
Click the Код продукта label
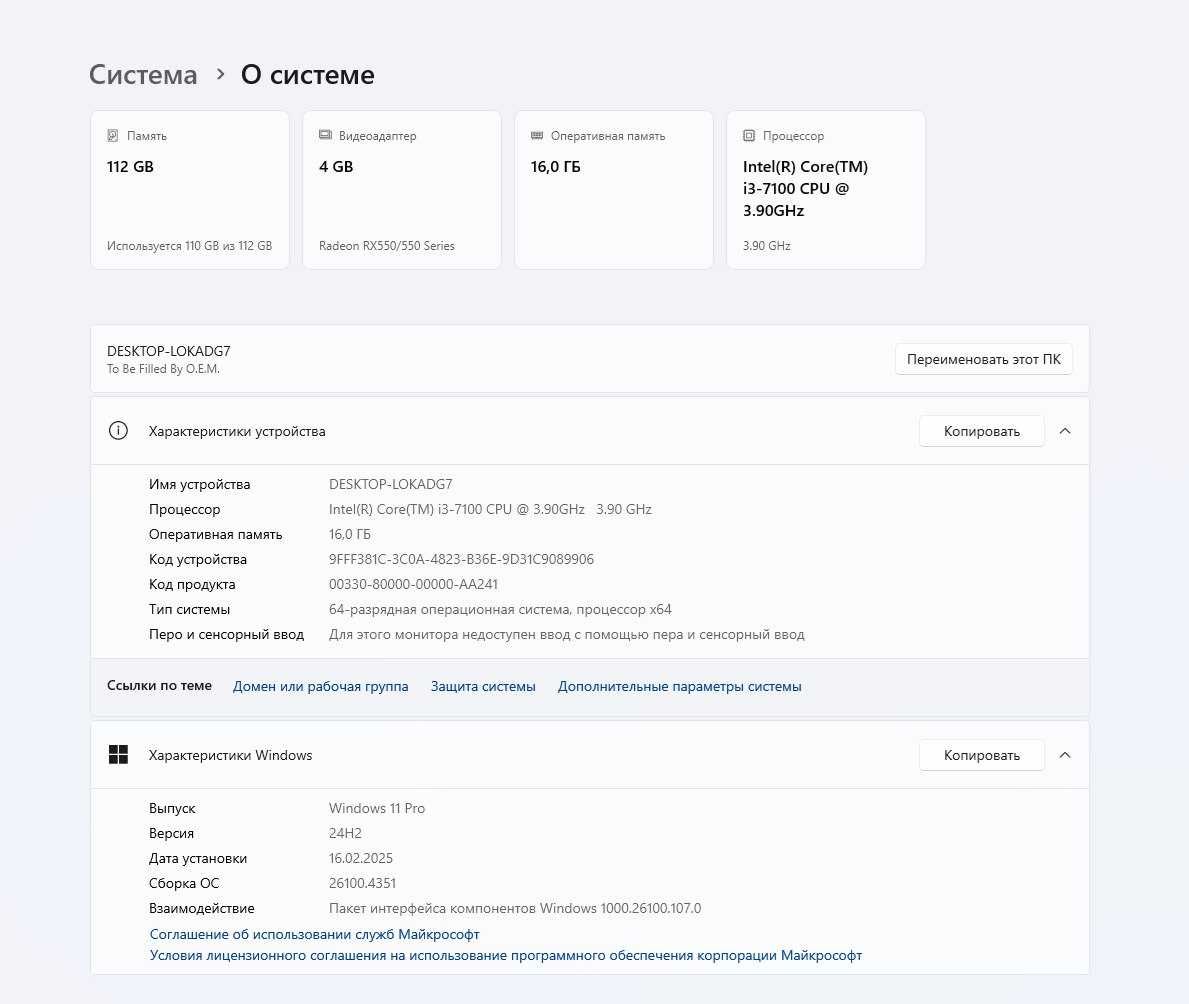[192, 585]
